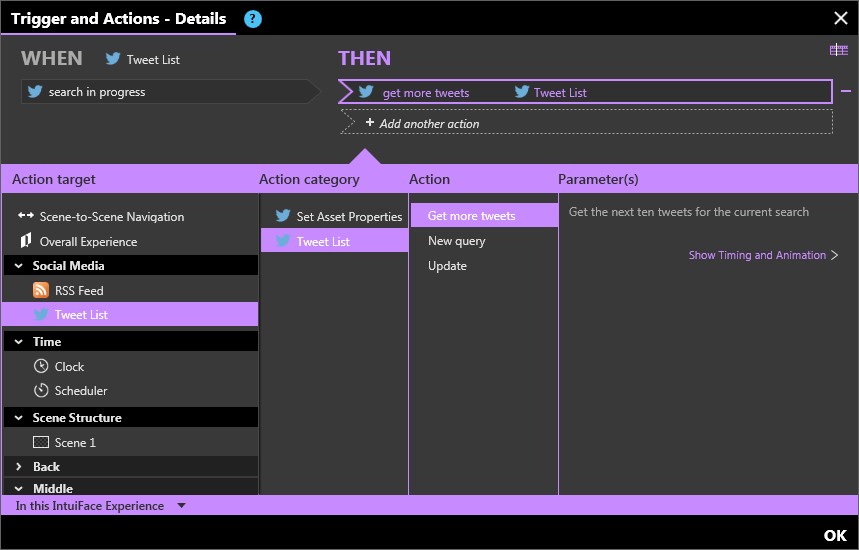
Task: Click the Overall Experience icon
Action: pos(25,240)
